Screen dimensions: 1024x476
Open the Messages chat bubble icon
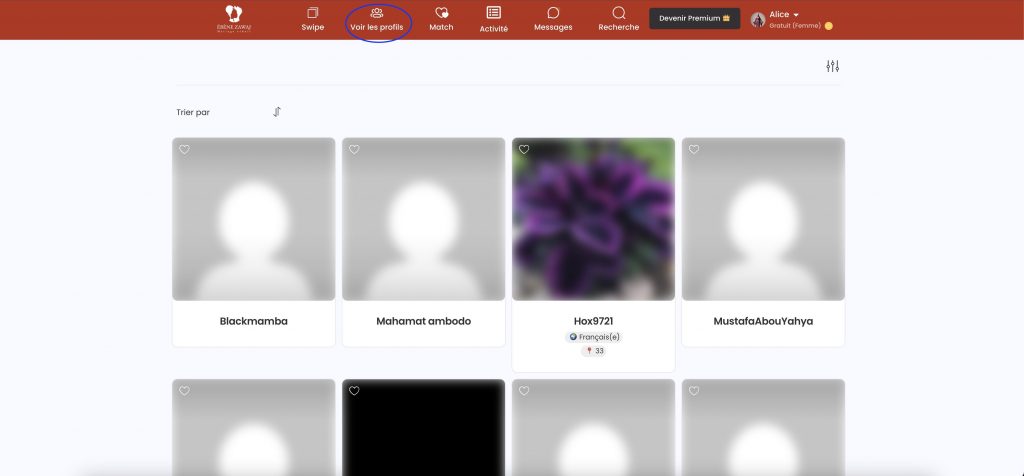[x=553, y=13]
